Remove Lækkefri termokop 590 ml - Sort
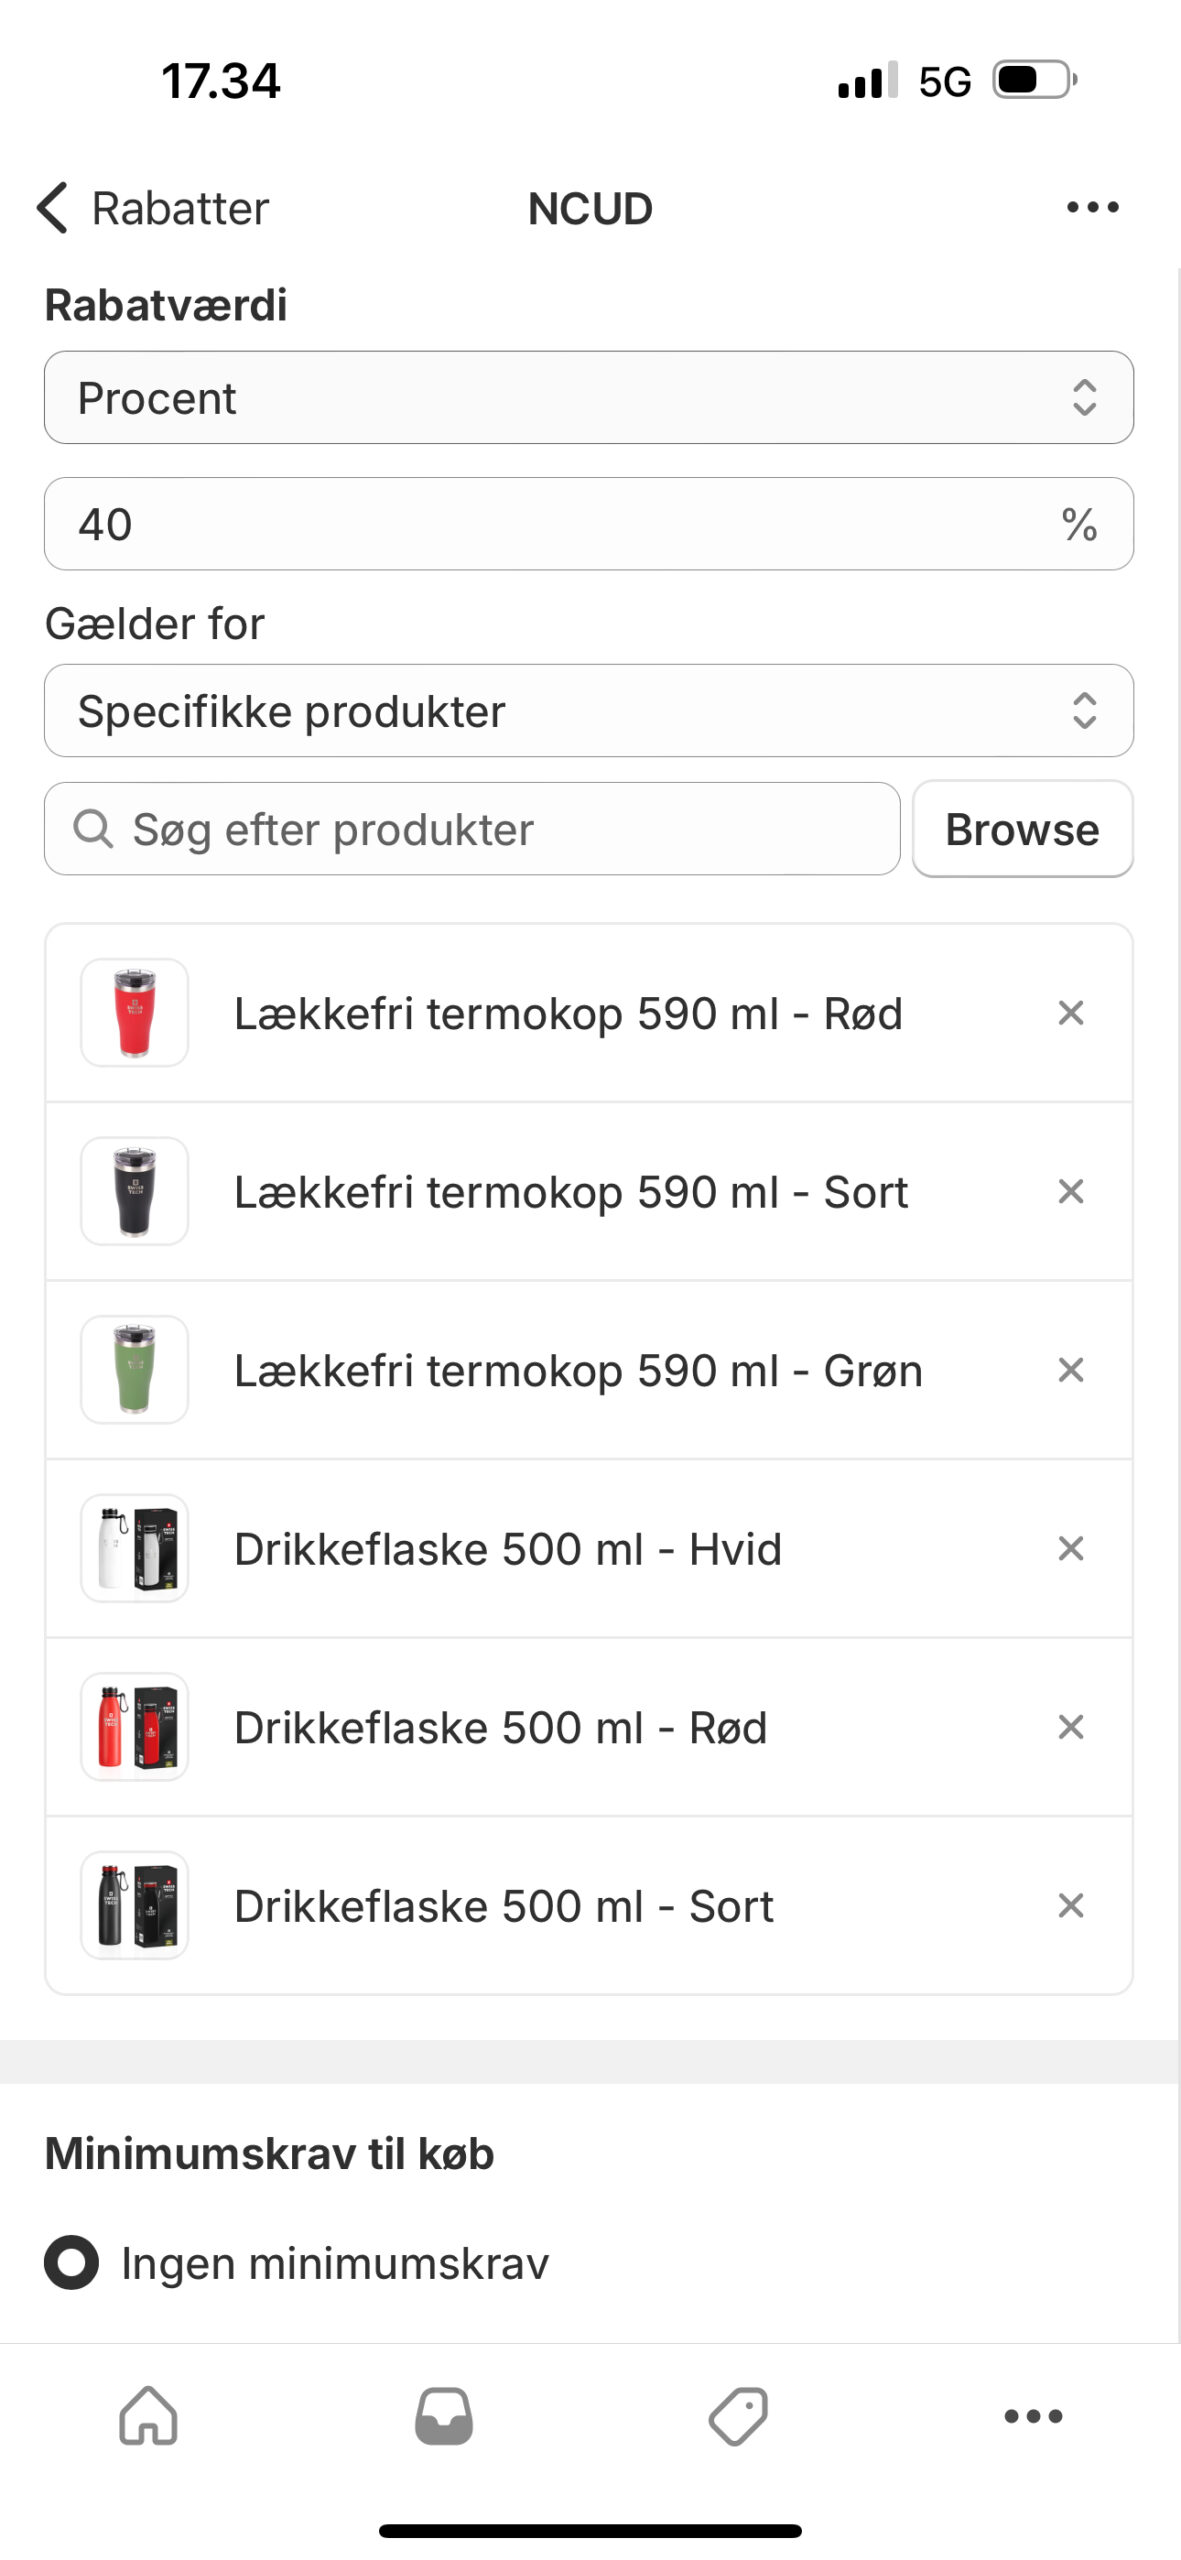Screen dimensions: 1181x2560 point(1070,1191)
